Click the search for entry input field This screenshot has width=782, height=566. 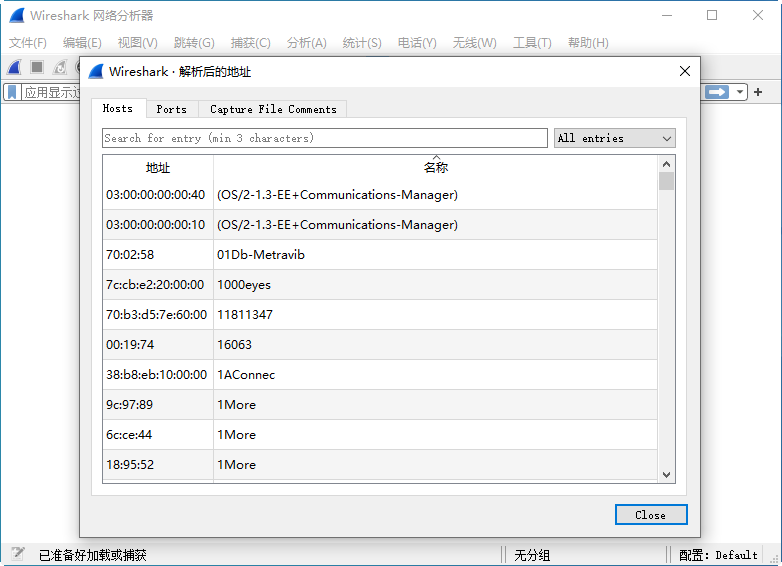coord(325,138)
